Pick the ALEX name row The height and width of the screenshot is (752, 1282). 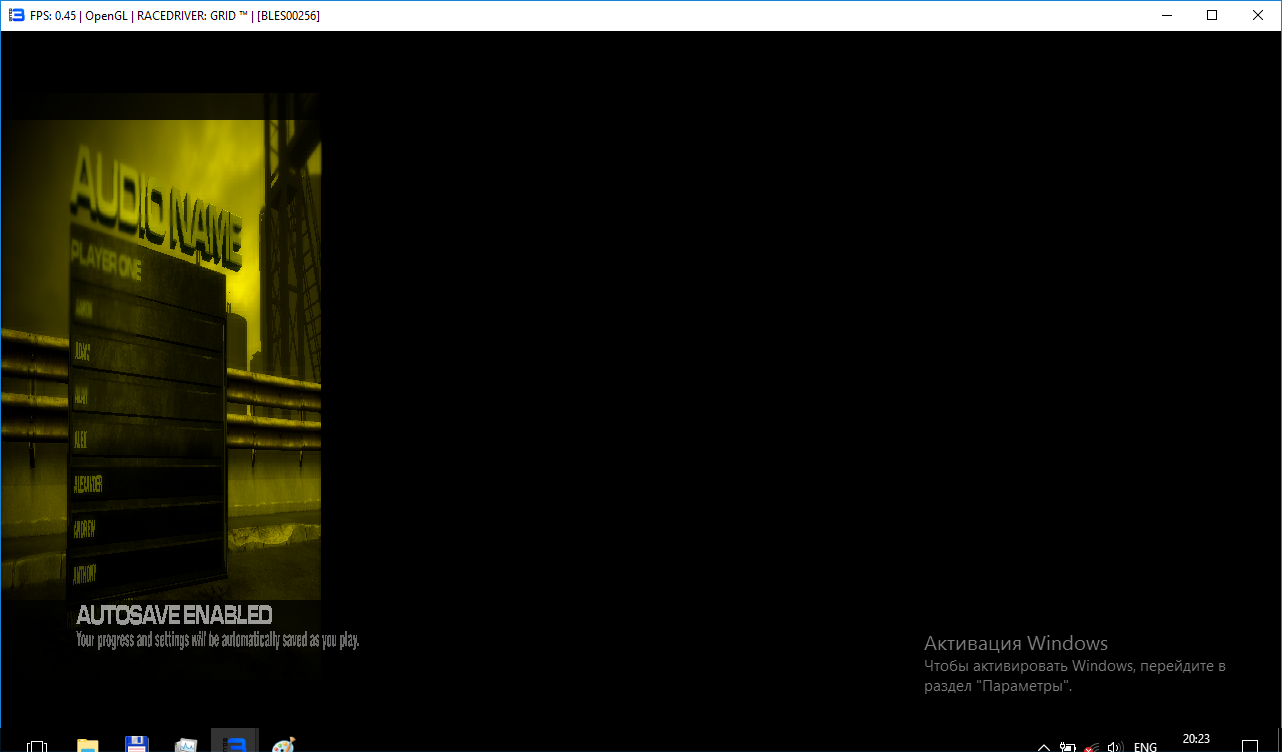tap(147, 441)
